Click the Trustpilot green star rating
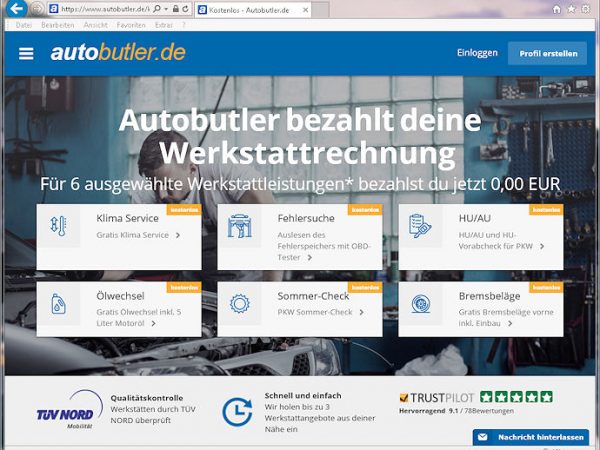600x450 pixels. [516, 397]
